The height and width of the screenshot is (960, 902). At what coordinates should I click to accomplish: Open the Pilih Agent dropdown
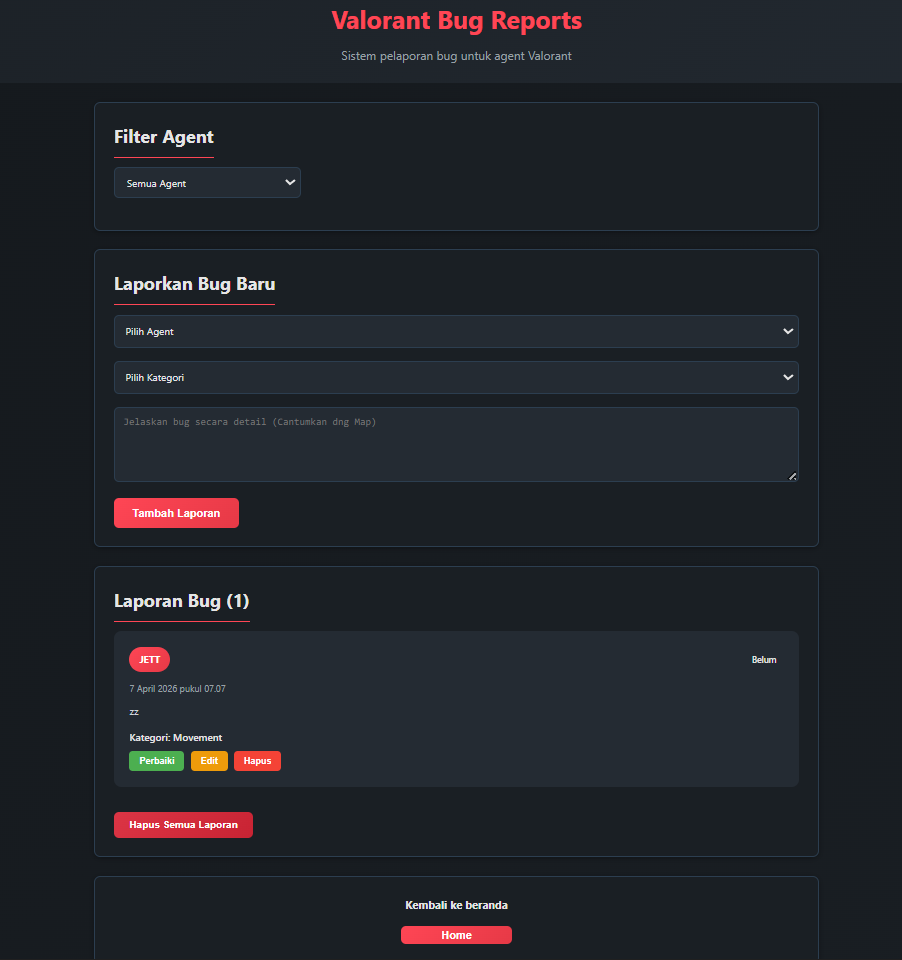(x=456, y=331)
